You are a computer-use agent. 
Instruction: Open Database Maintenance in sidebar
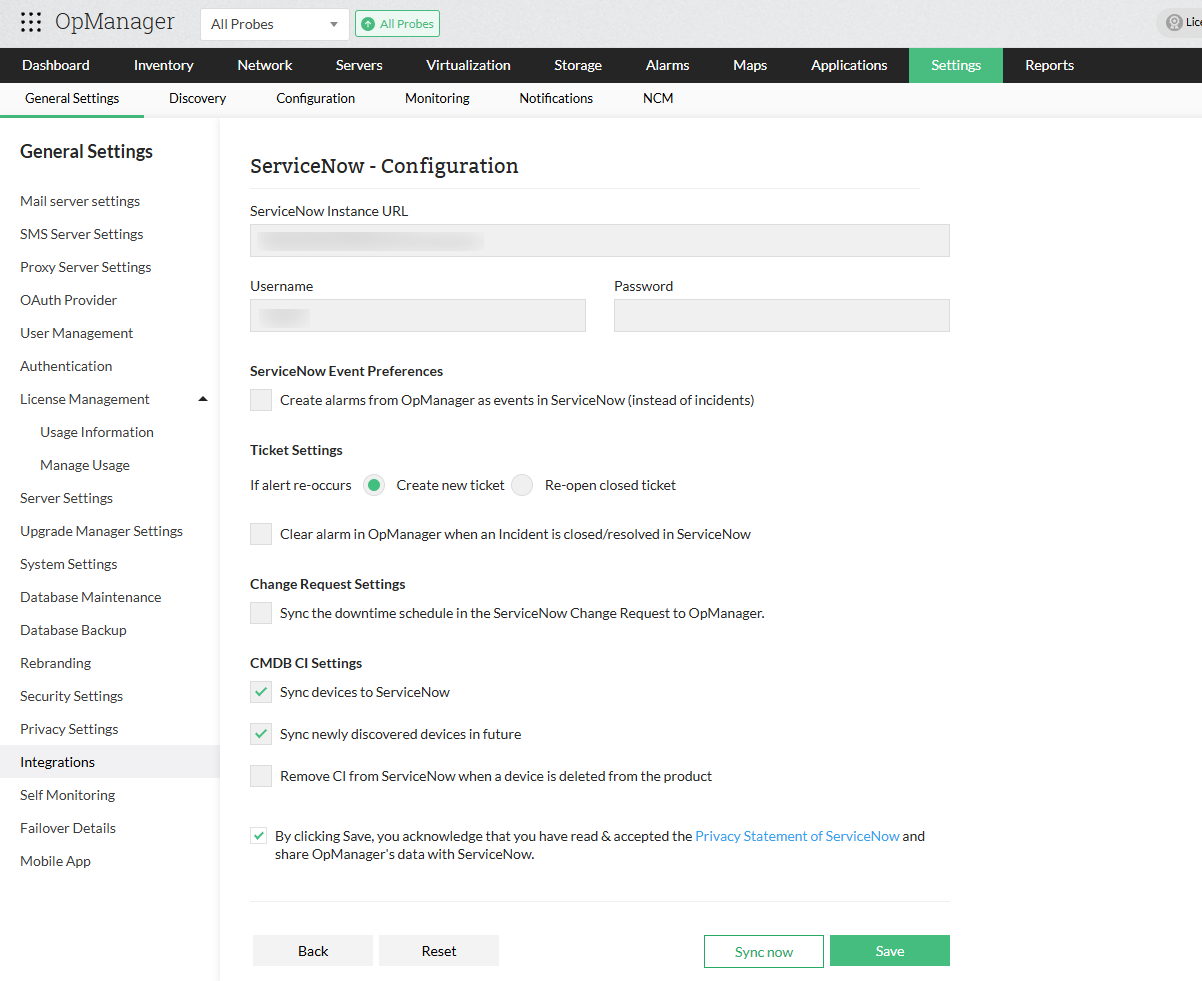coord(91,597)
